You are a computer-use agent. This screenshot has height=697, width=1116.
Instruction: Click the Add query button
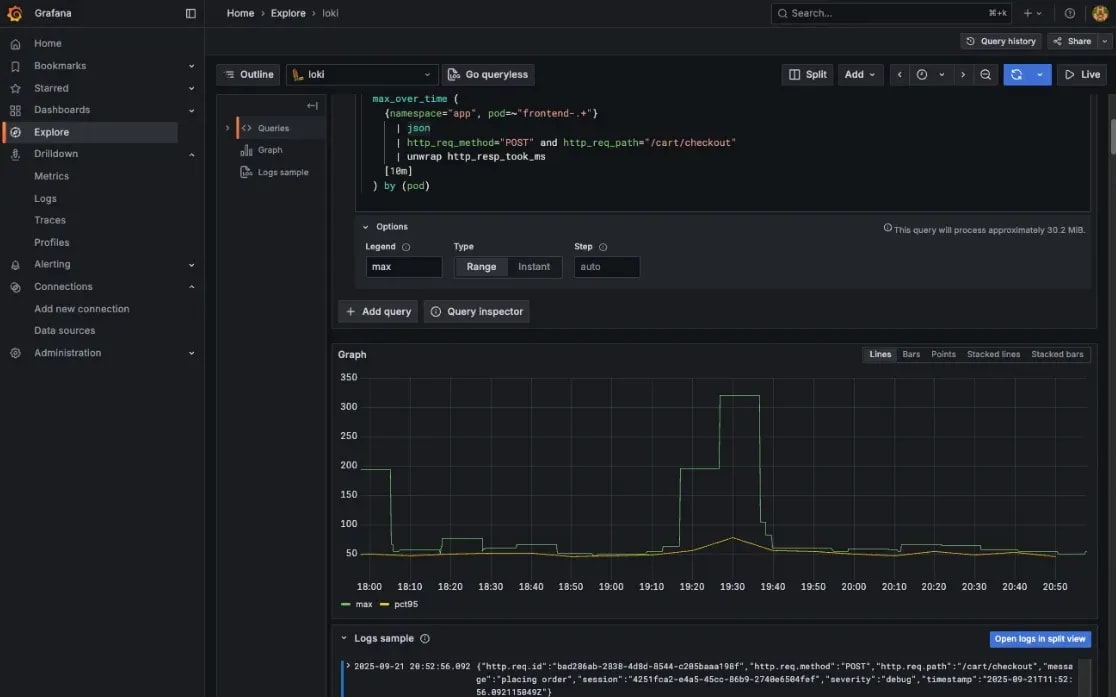(377, 311)
